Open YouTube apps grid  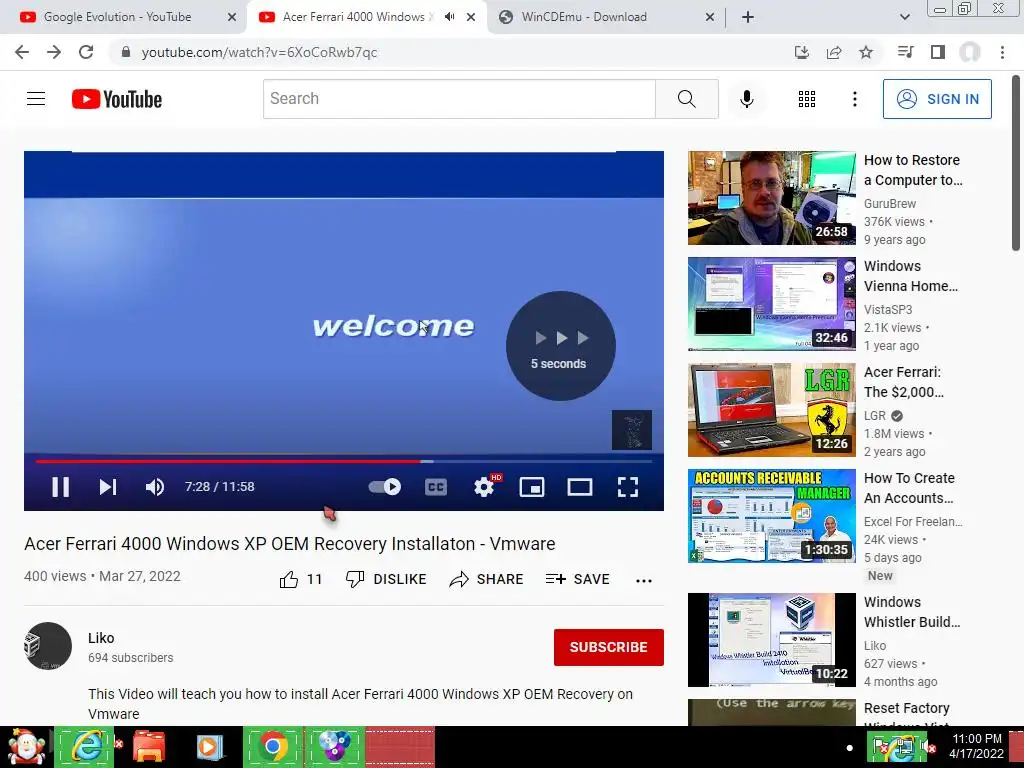(x=807, y=99)
